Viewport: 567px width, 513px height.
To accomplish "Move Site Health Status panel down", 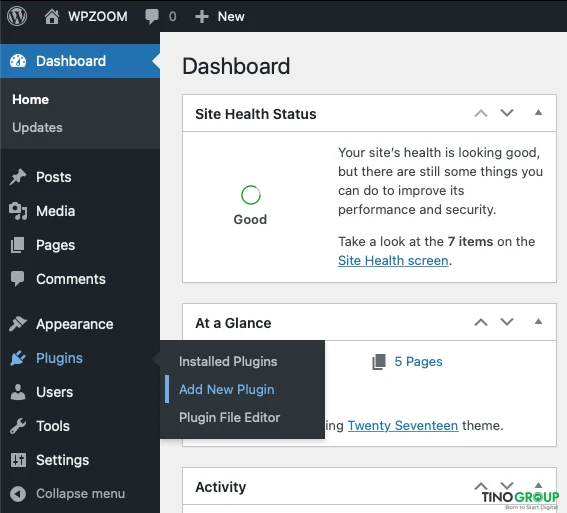I will 507,113.
